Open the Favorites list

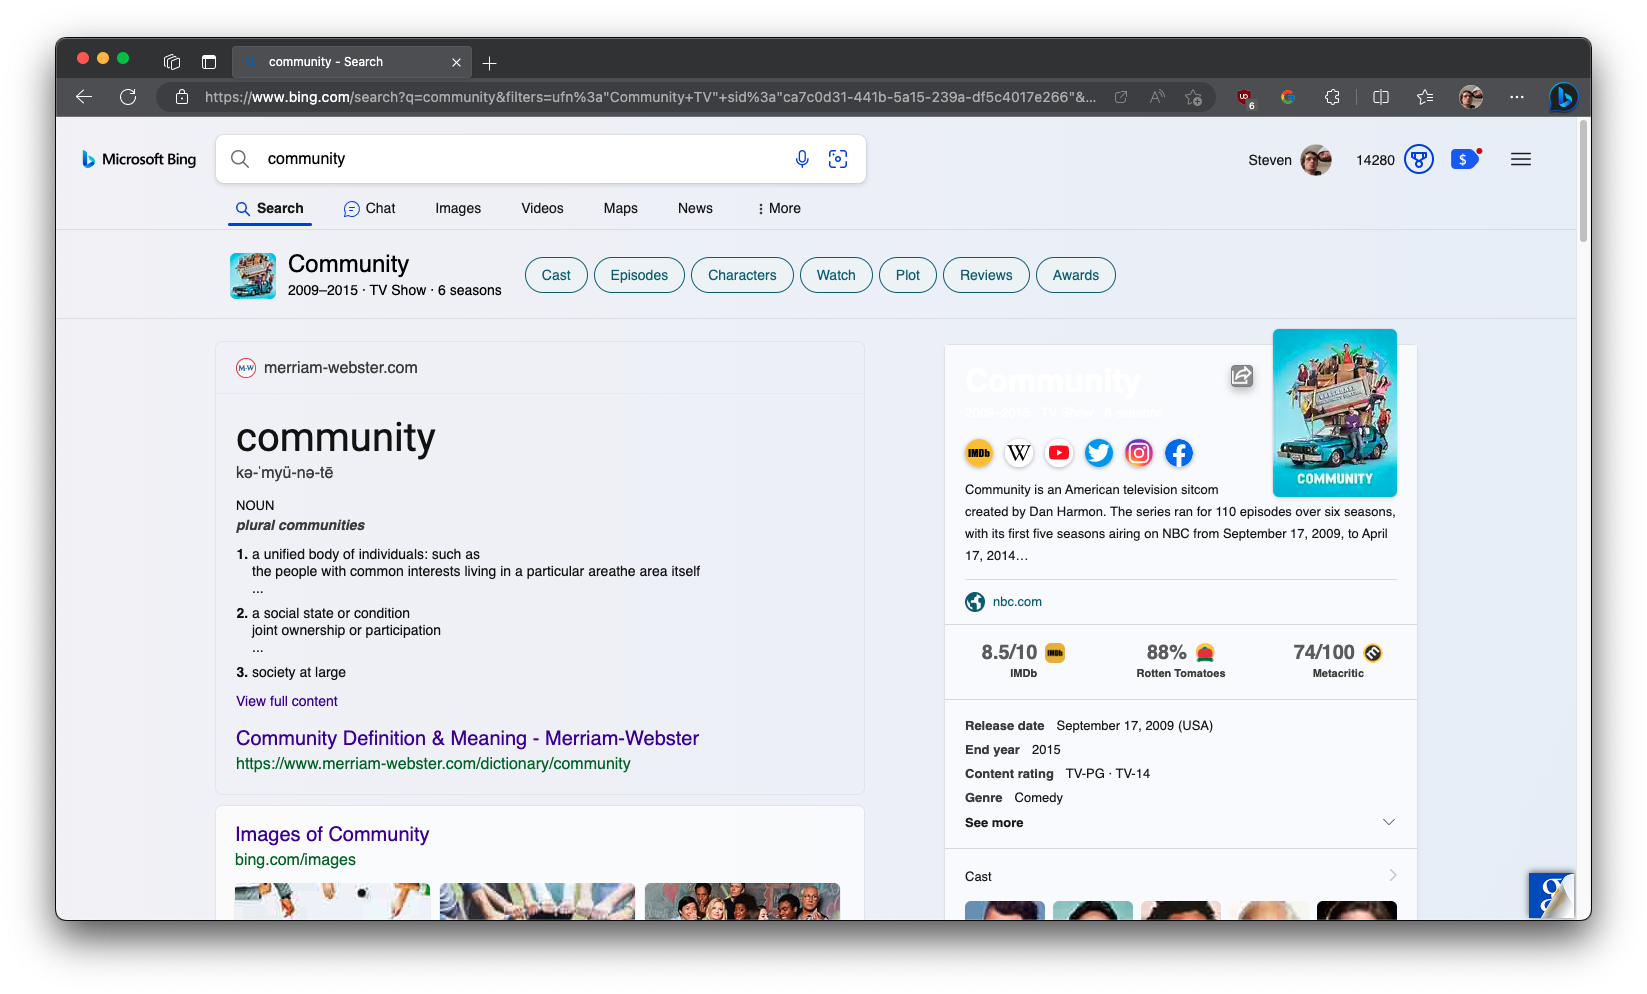point(1425,97)
